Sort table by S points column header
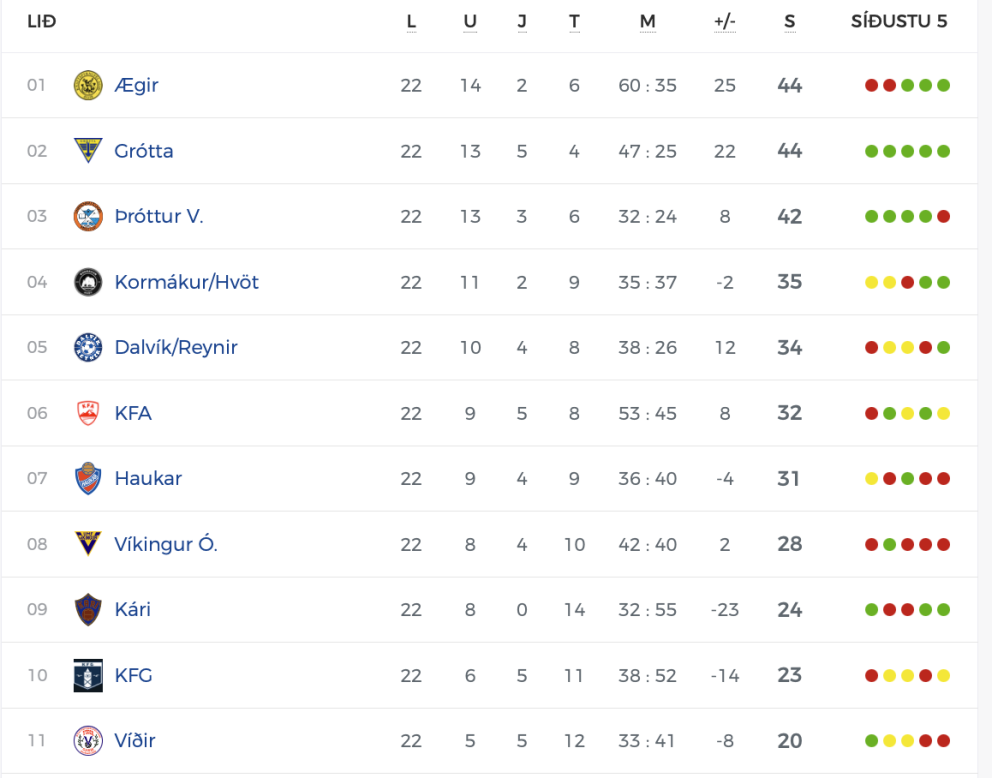Screen dimensions: 992x778 coord(790,22)
